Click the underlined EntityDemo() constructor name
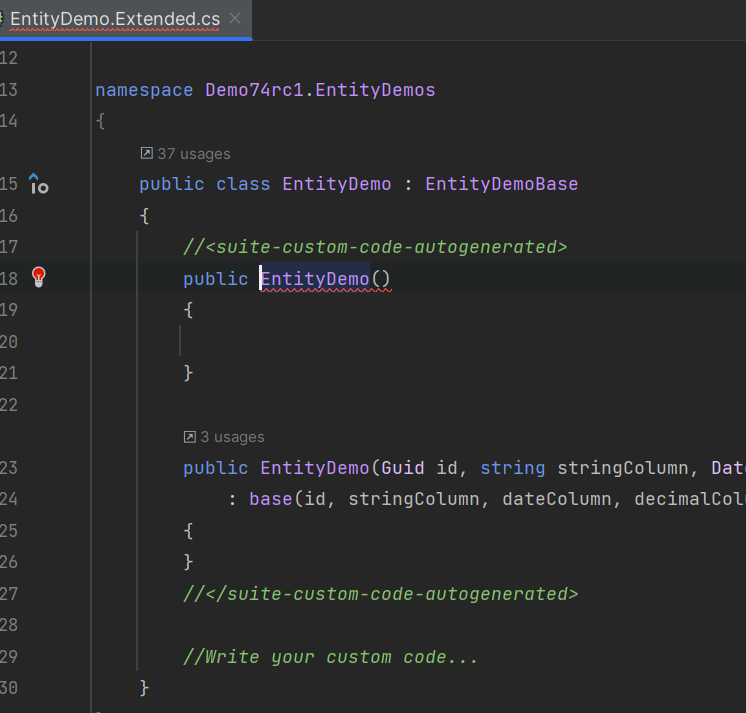Screen dimensions: 746x713 pyautogui.click(x=315, y=279)
